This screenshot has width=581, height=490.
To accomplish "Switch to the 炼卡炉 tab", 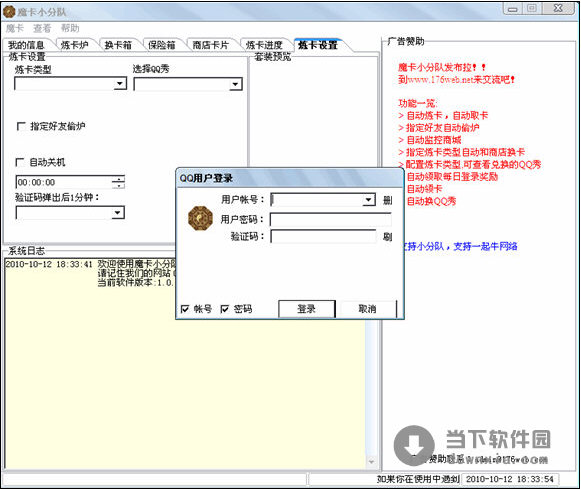I will (x=74, y=45).
